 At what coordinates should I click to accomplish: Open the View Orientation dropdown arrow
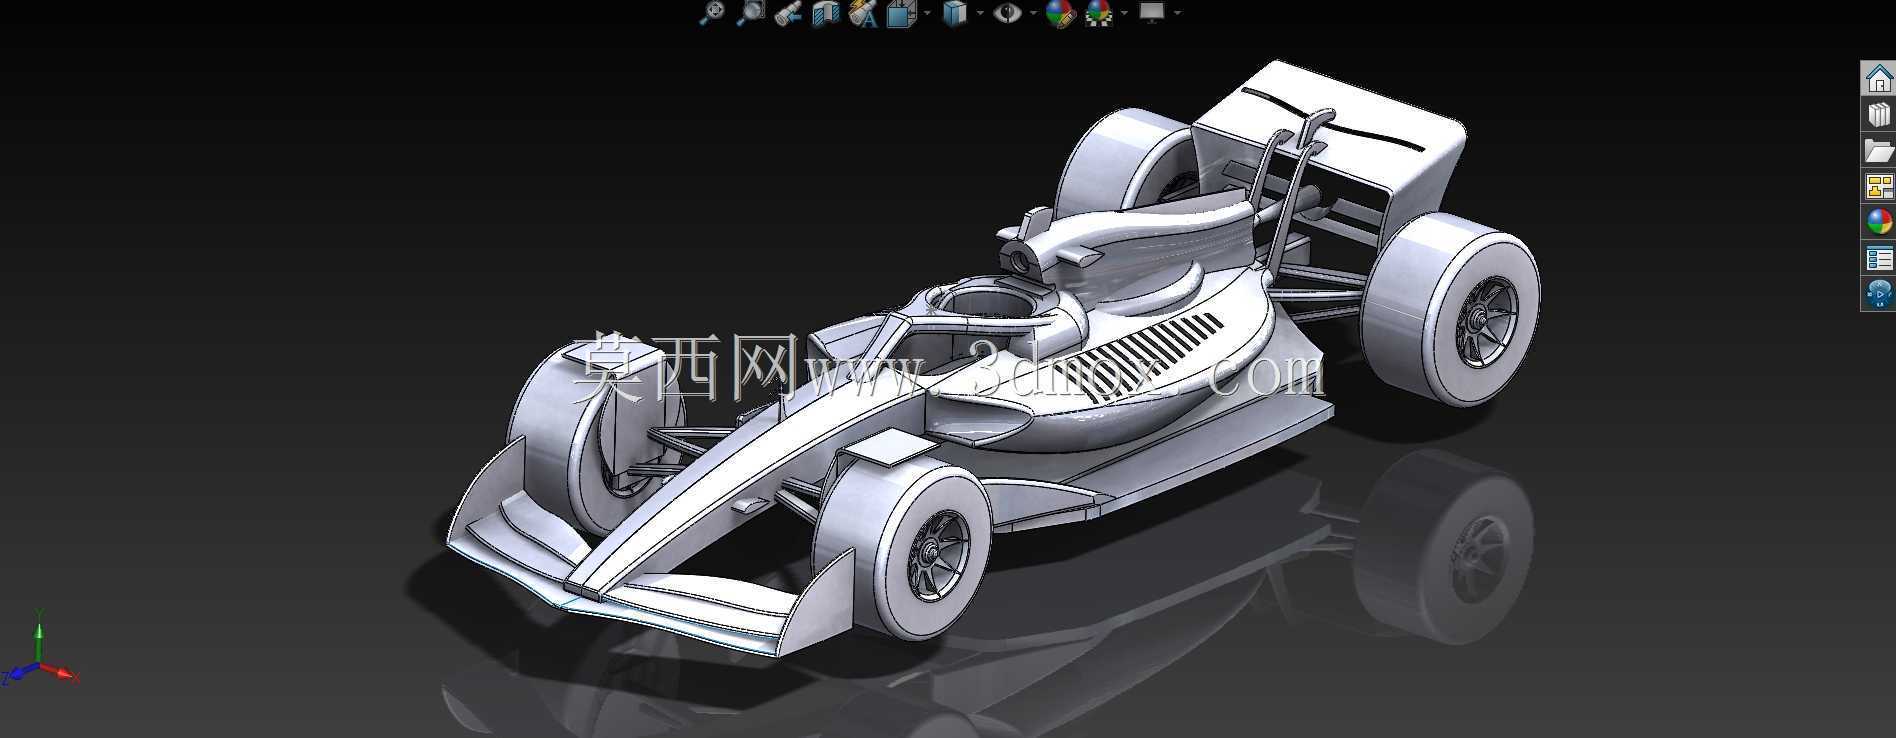click(927, 13)
